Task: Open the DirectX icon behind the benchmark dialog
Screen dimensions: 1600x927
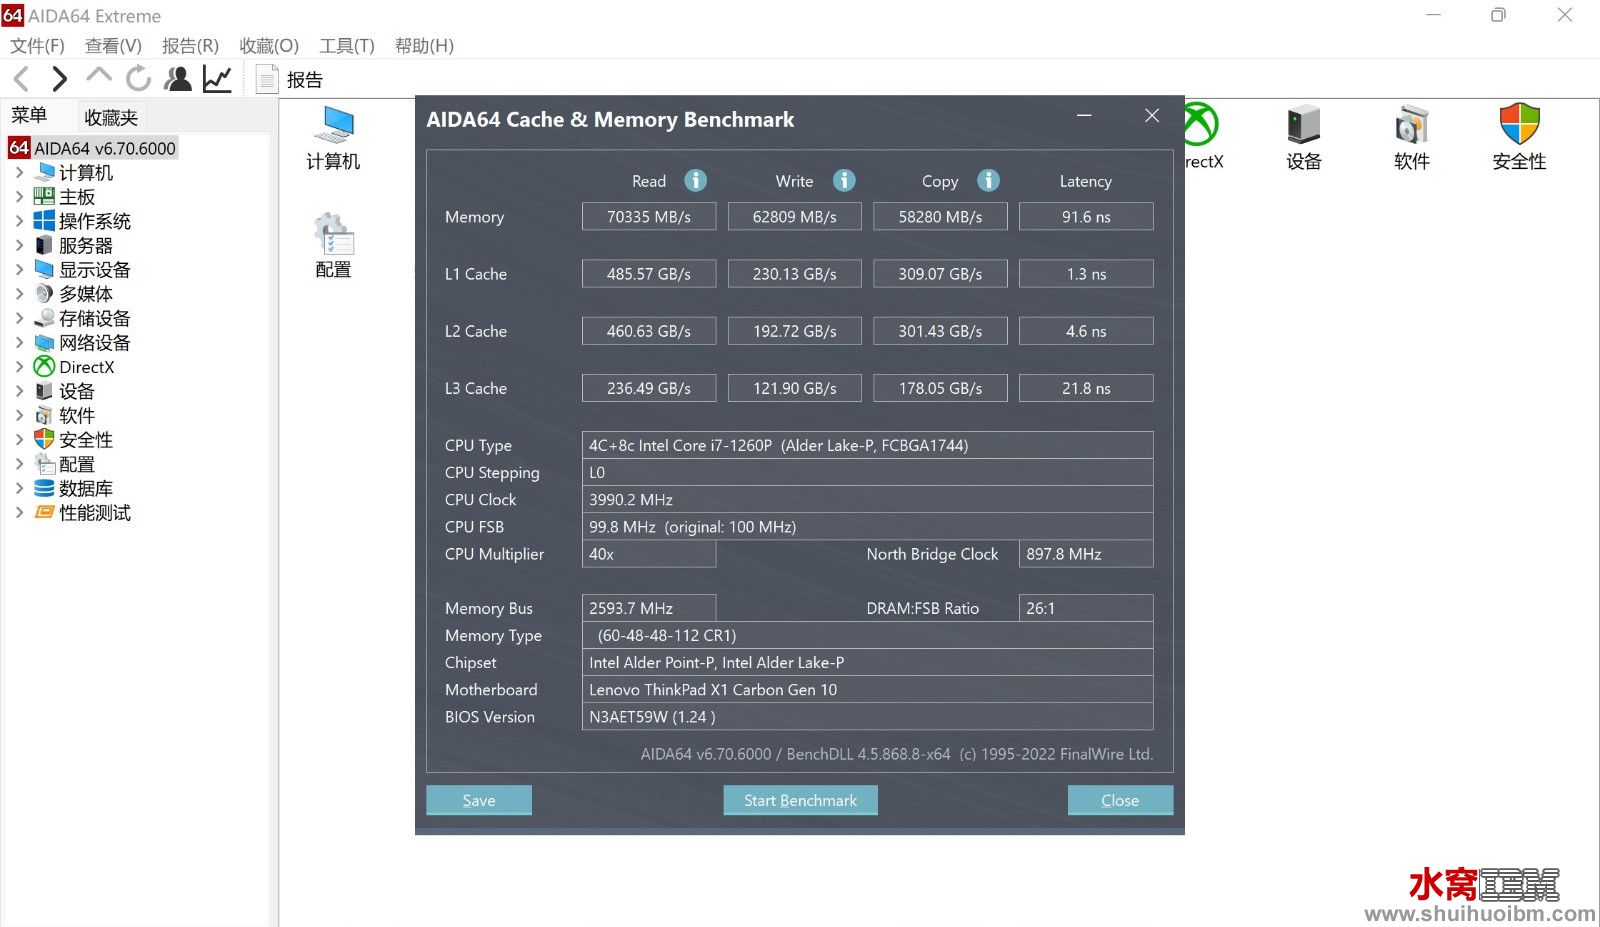Action: [x=1202, y=138]
